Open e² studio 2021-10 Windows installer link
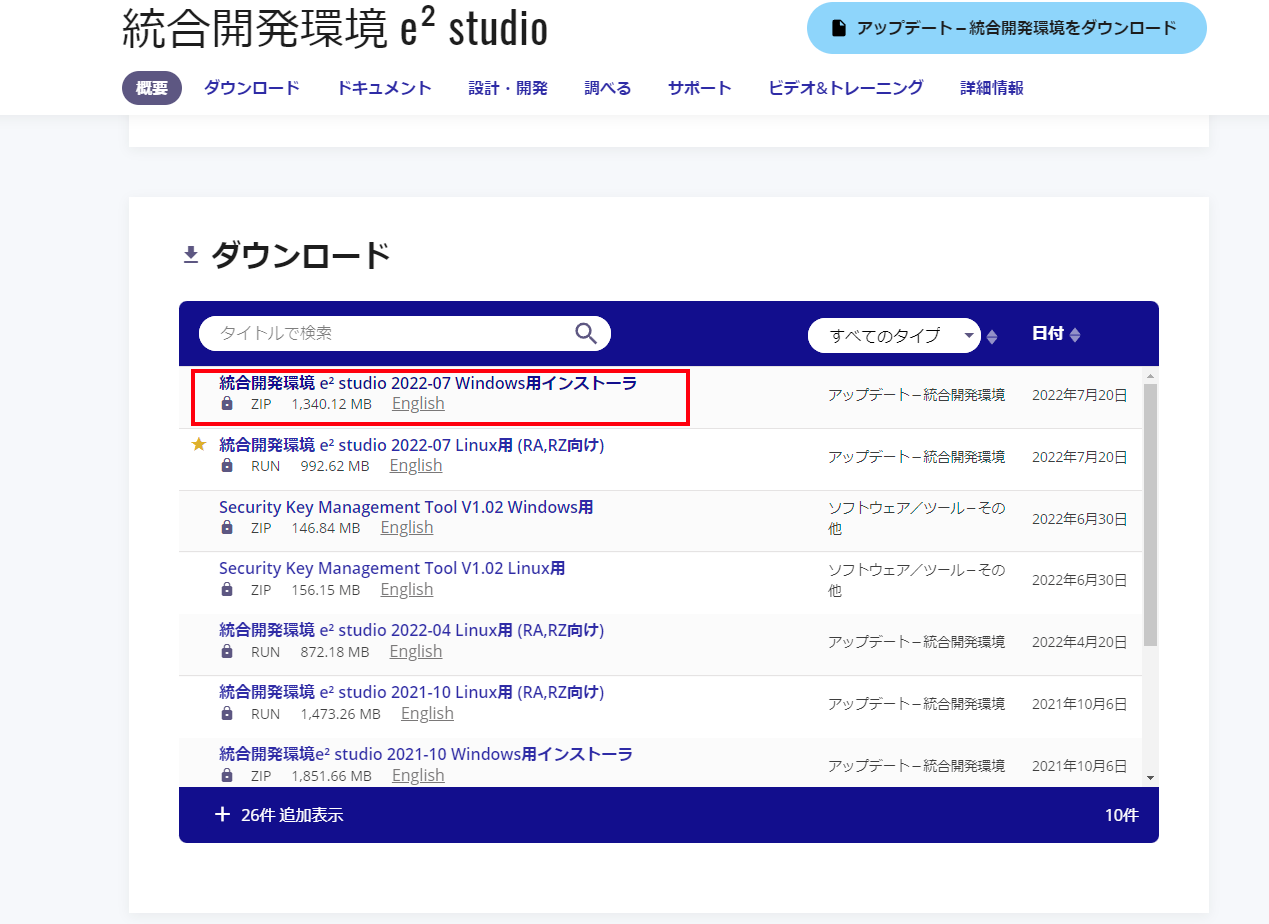The image size is (1269, 924). (426, 754)
